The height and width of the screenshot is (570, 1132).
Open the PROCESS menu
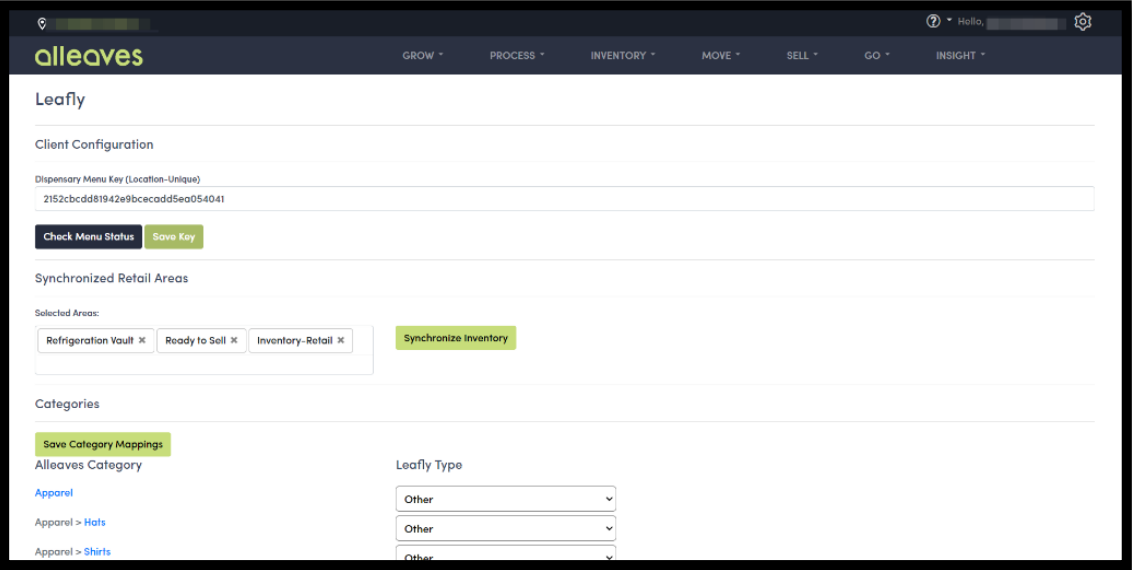(x=517, y=56)
